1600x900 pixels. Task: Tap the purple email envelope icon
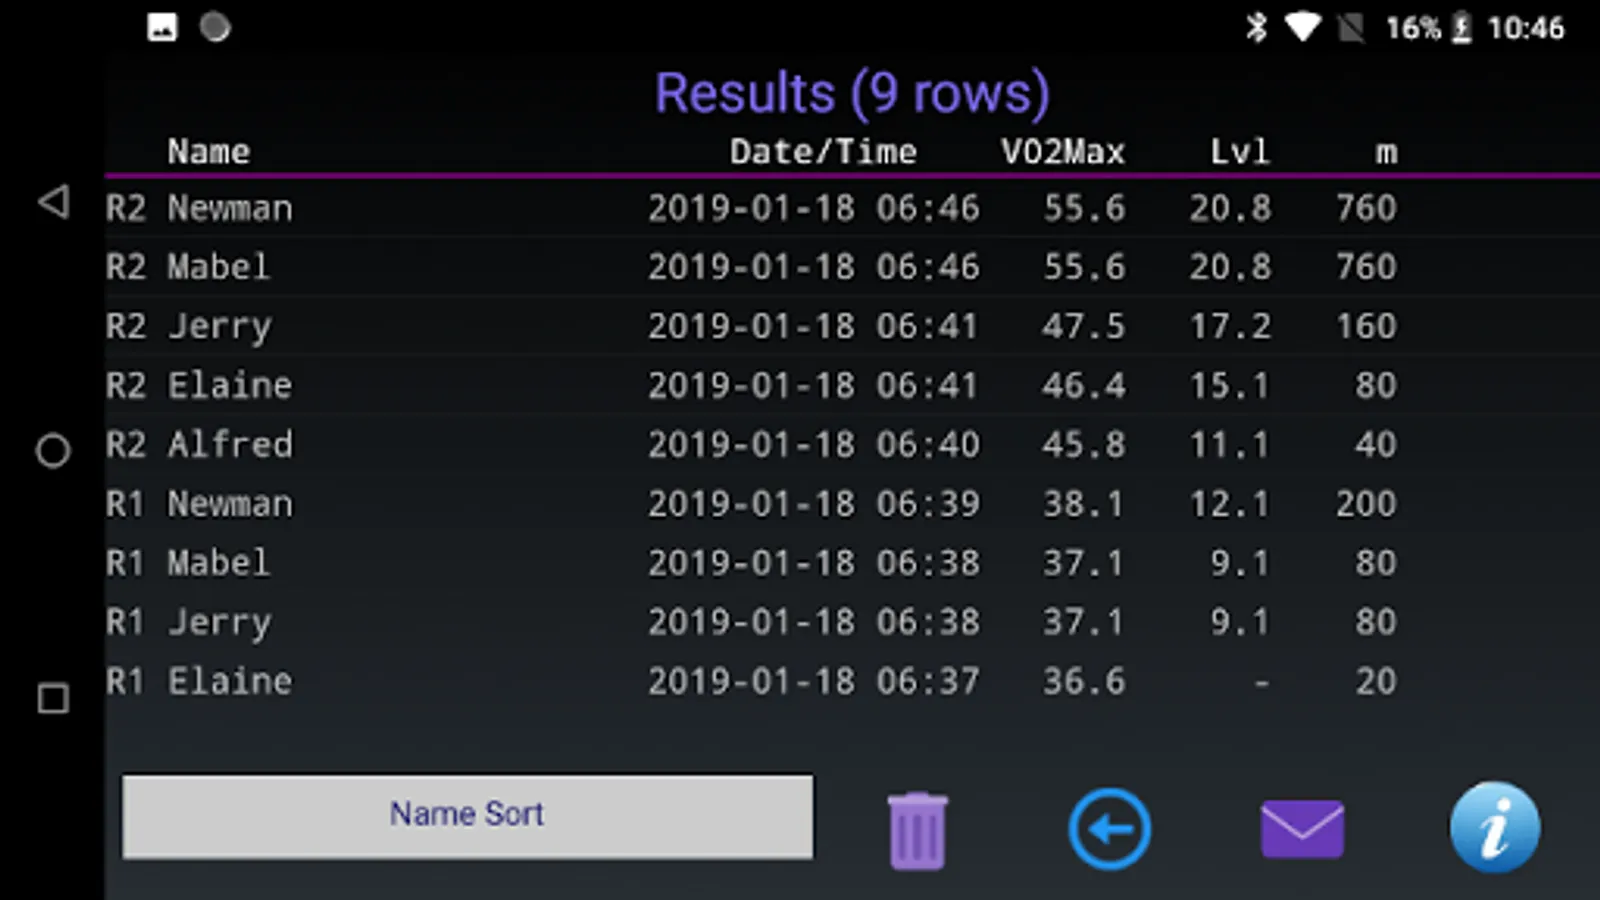(x=1302, y=829)
